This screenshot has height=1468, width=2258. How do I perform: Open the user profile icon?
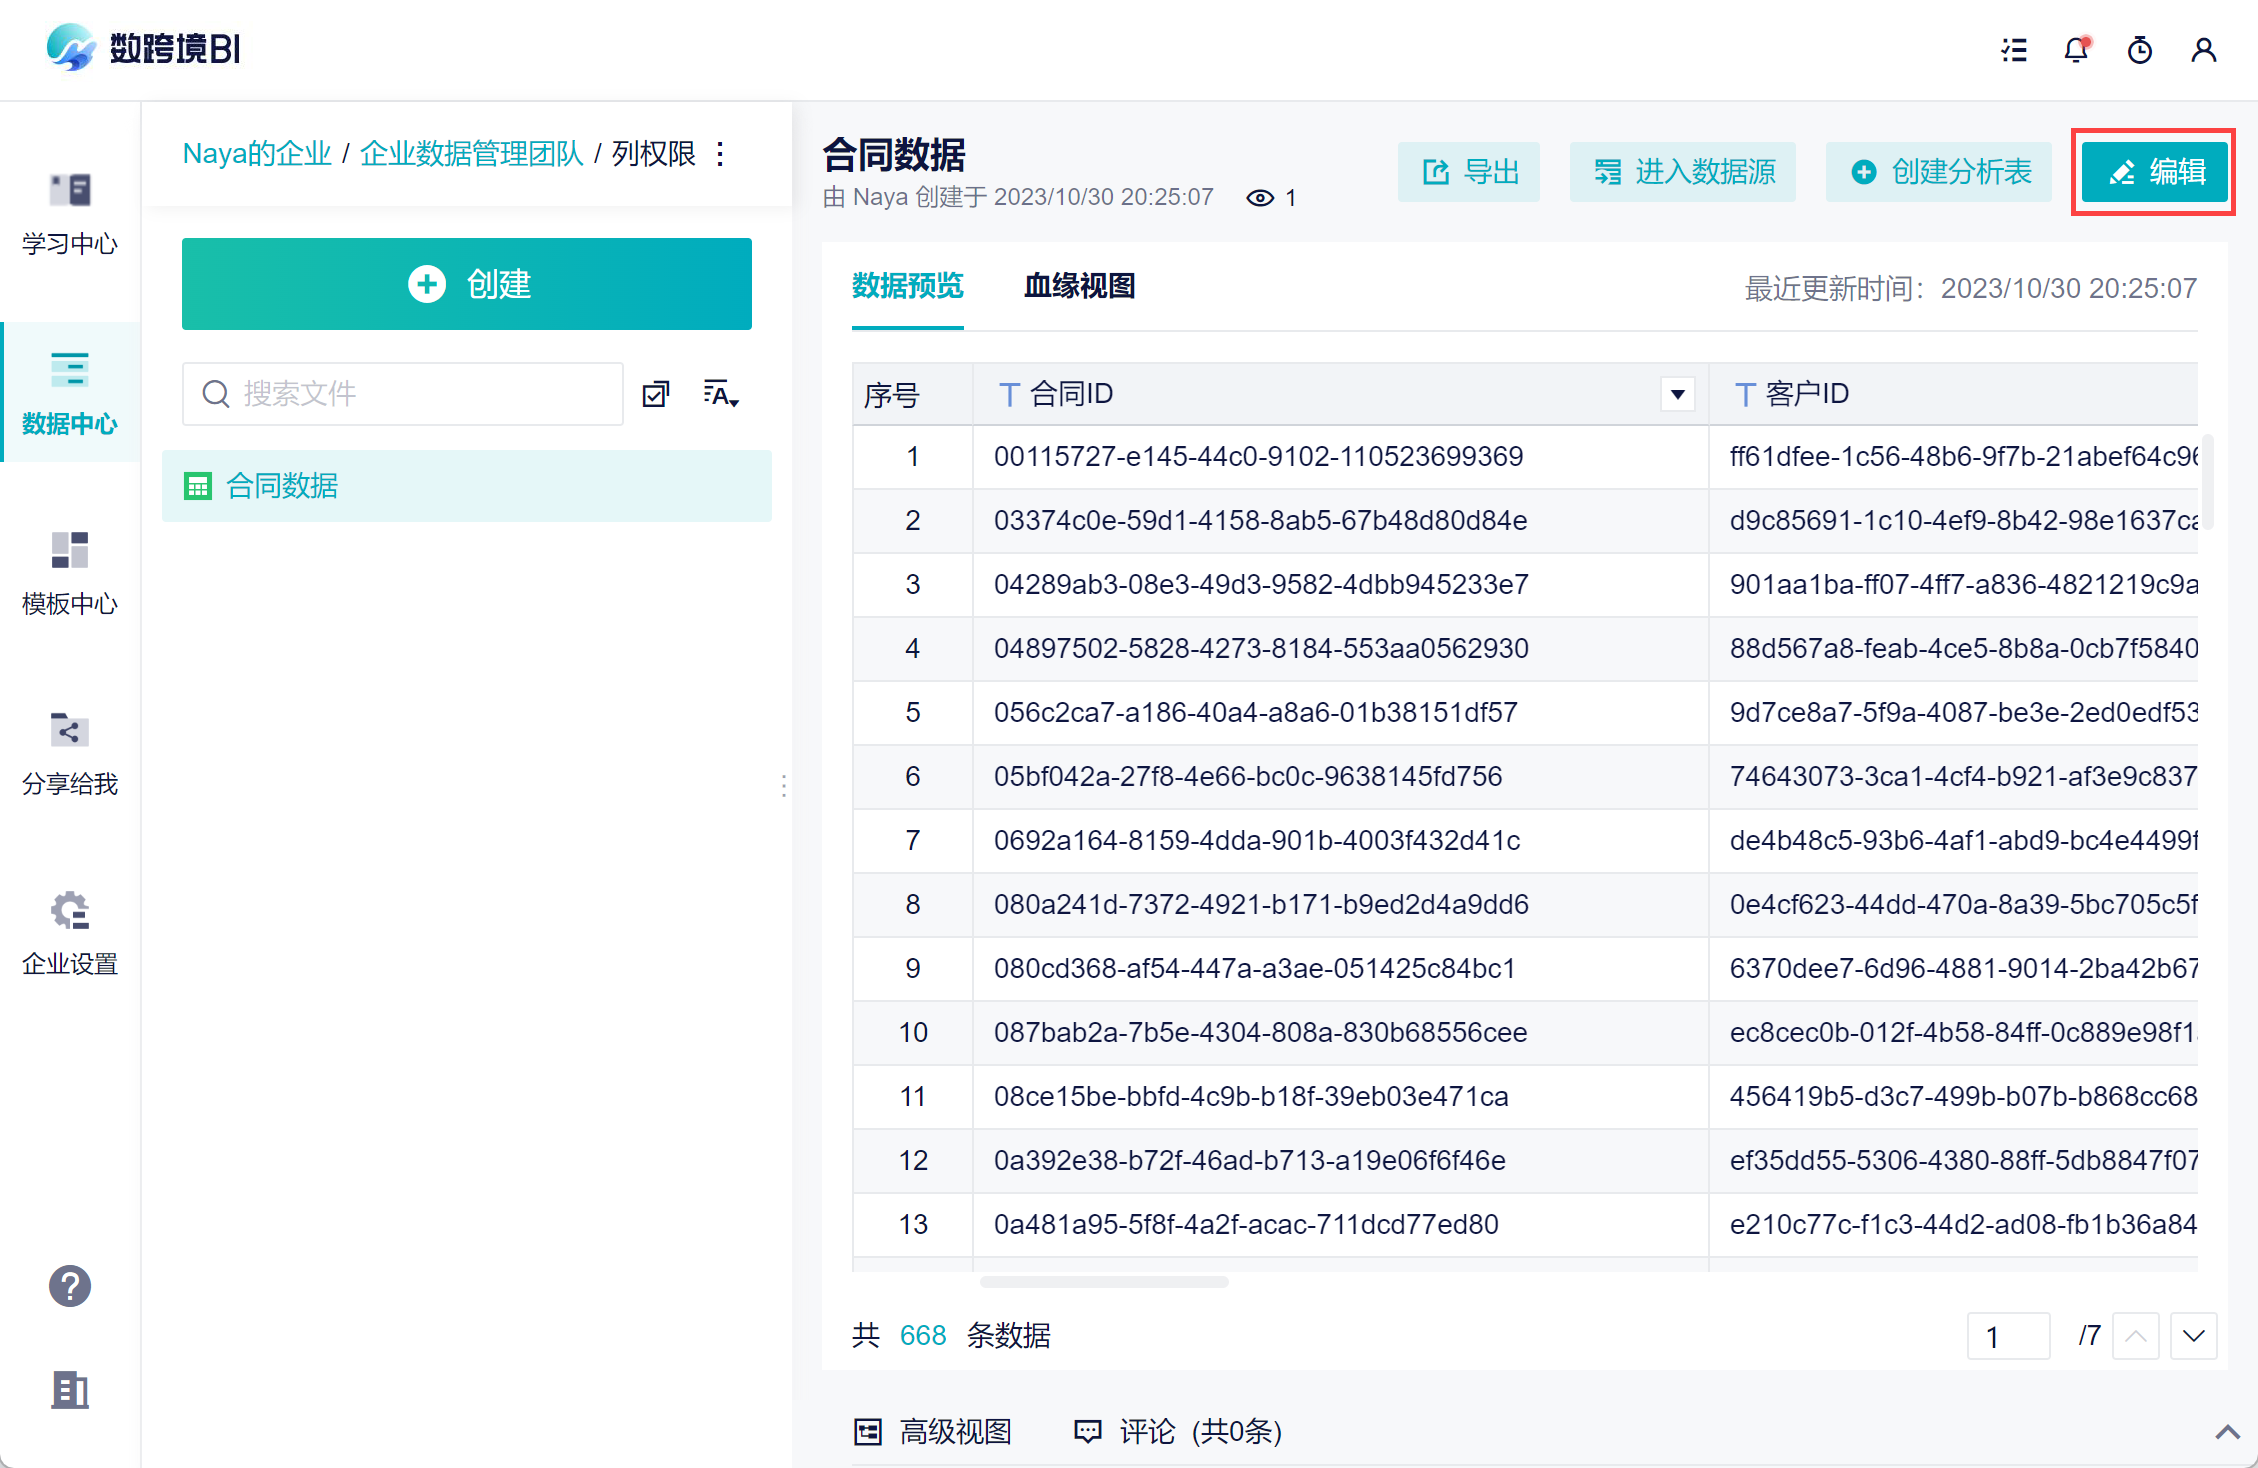coord(2204,50)
